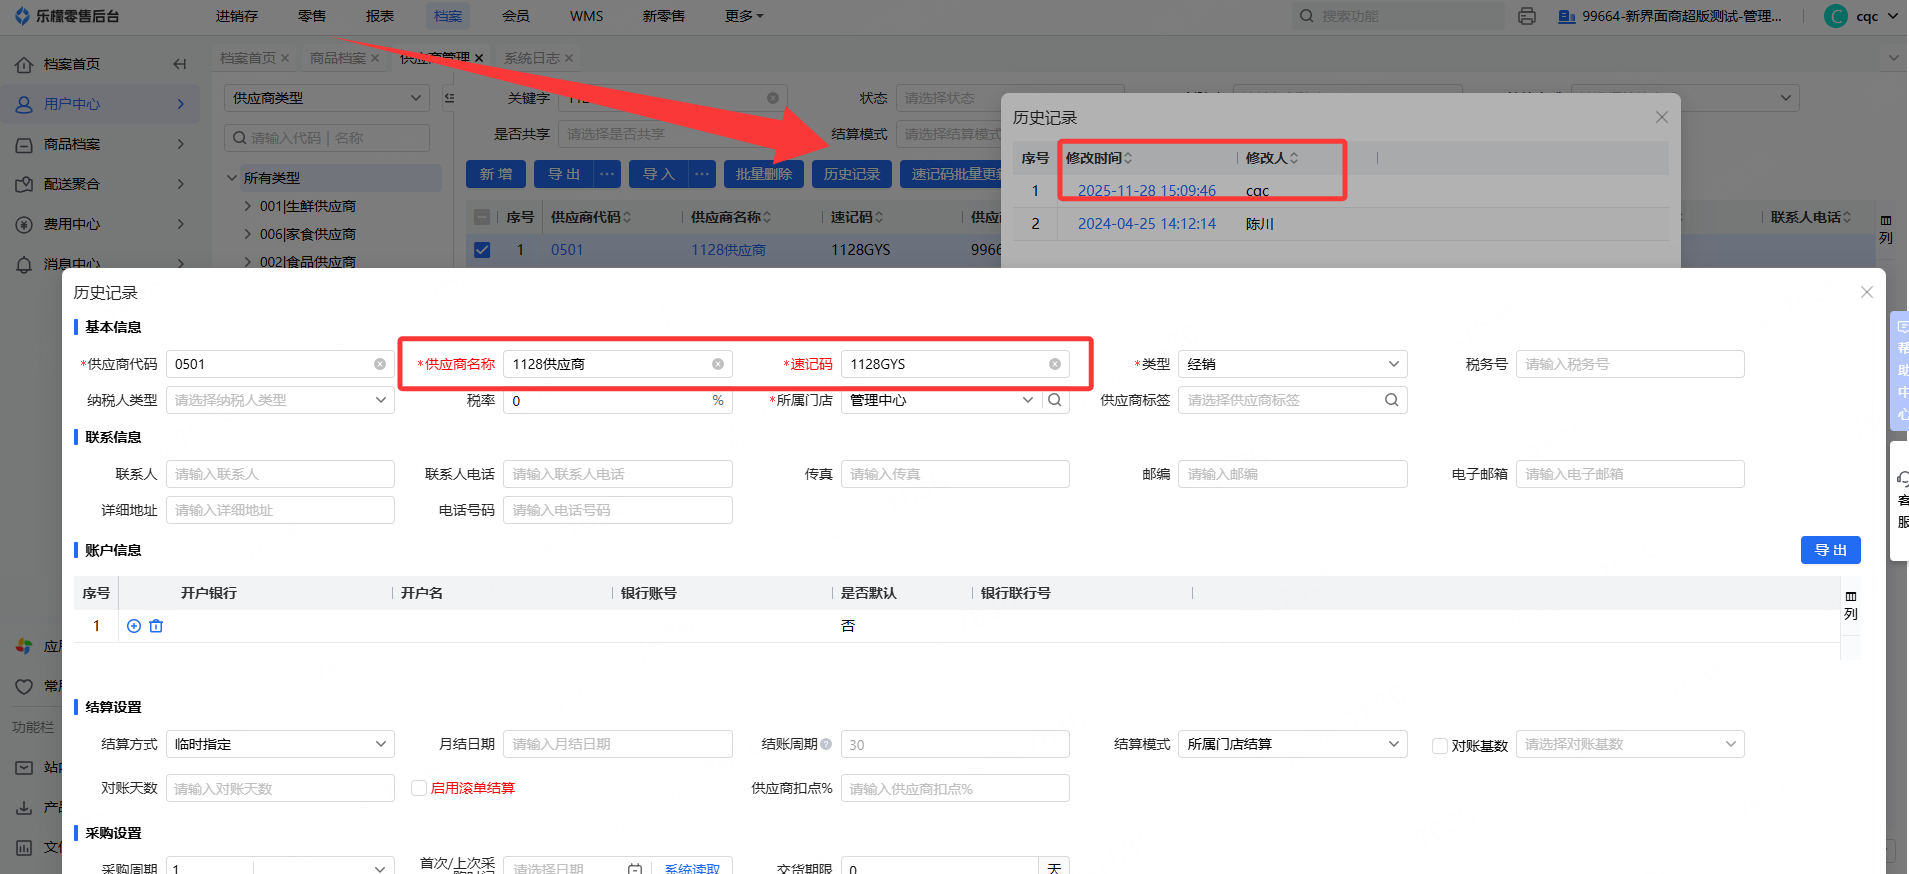Image resolution: width=1909 pixels, height=874 pixels.
Task: Open the 更多 menu in top navigation
Action: point(743,16)
